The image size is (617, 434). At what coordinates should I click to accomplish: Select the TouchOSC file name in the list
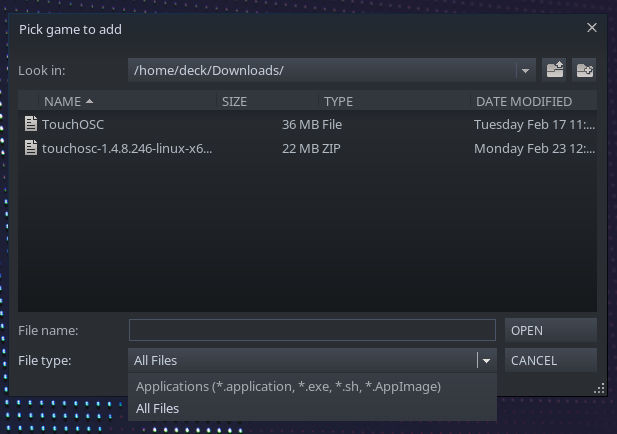pyautogui.click(x=73, y=125)
